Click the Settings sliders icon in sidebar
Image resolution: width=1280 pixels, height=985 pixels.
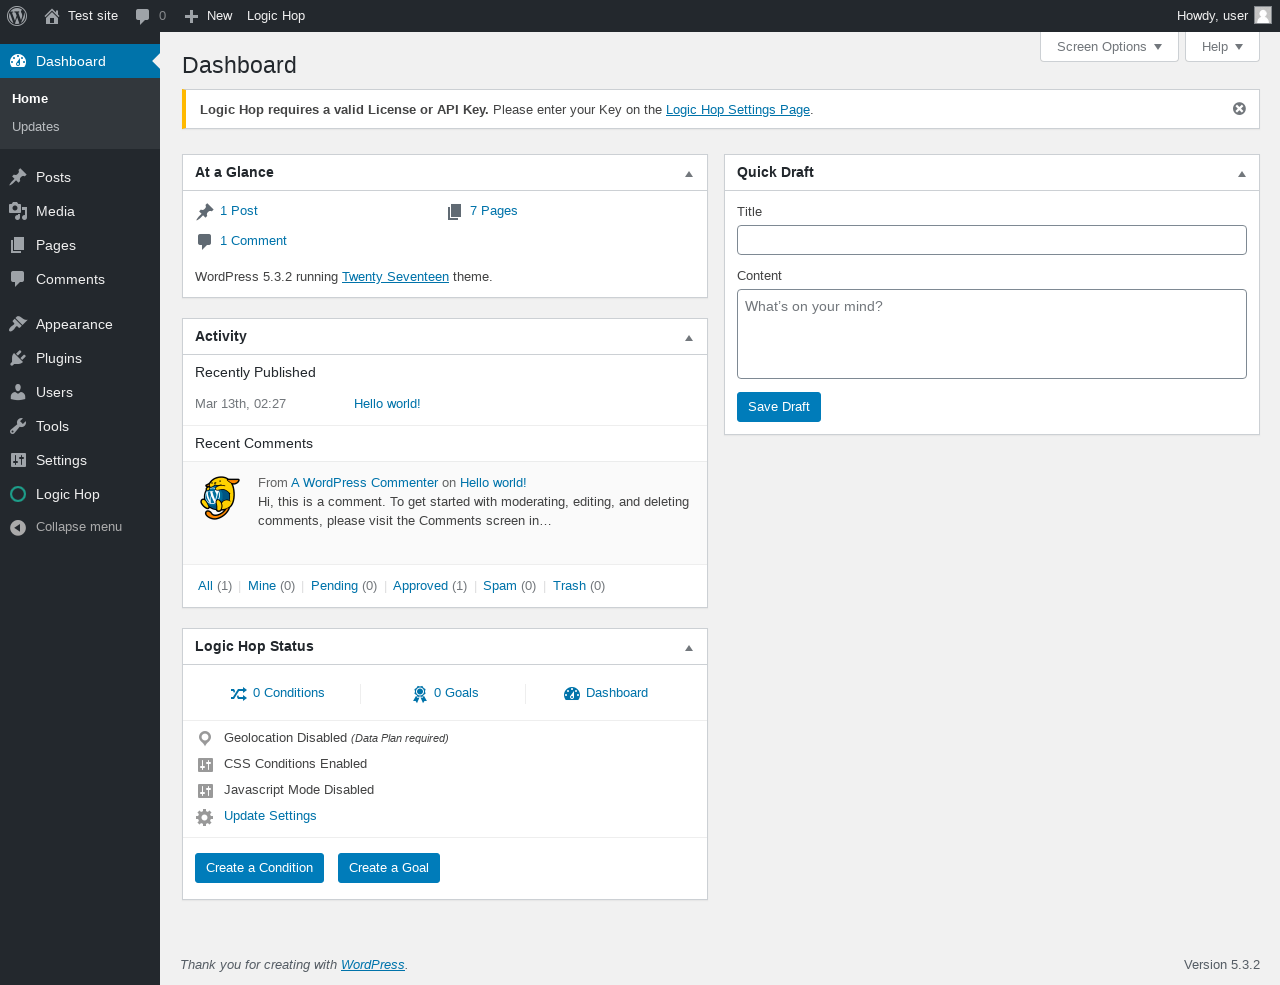tap(18, 460)
